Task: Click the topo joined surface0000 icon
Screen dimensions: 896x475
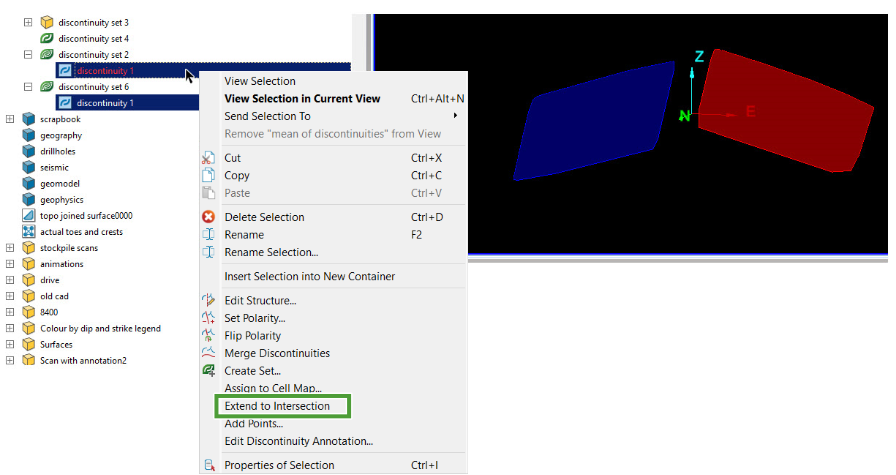Action: [29, 215]
